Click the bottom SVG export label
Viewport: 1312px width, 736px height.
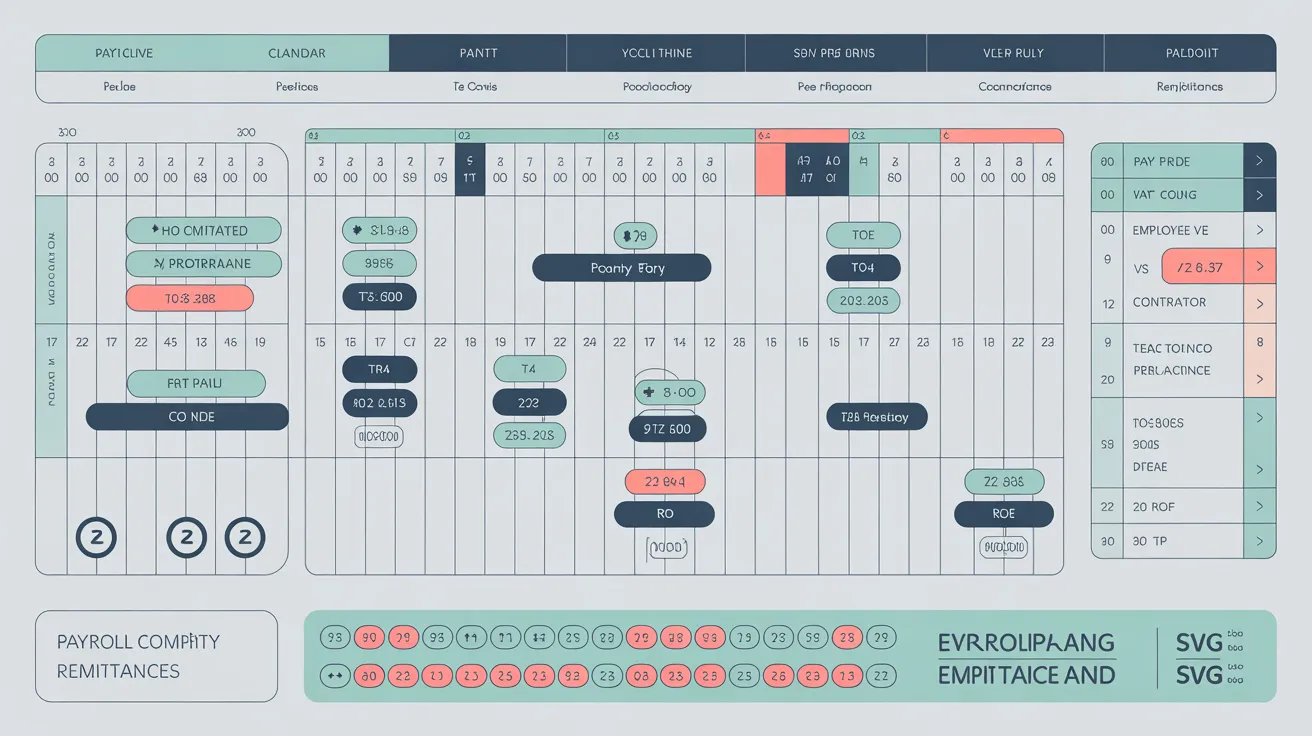[x=1199, y=675]
